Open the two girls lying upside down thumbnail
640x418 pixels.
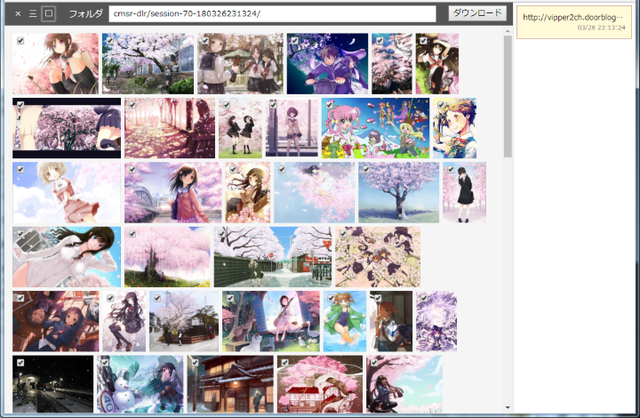[56, 321]
